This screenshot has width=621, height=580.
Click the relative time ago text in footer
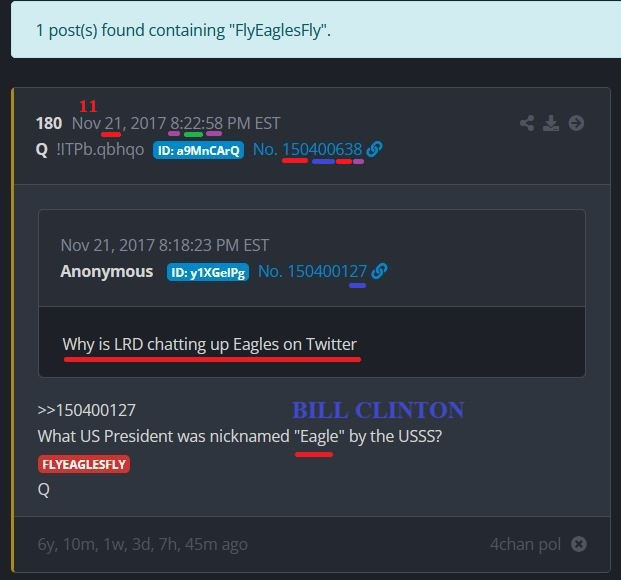[x=143, y=544]
